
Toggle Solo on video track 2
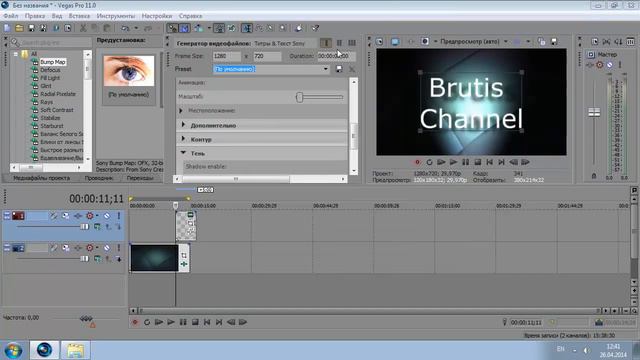click(119, 247)
